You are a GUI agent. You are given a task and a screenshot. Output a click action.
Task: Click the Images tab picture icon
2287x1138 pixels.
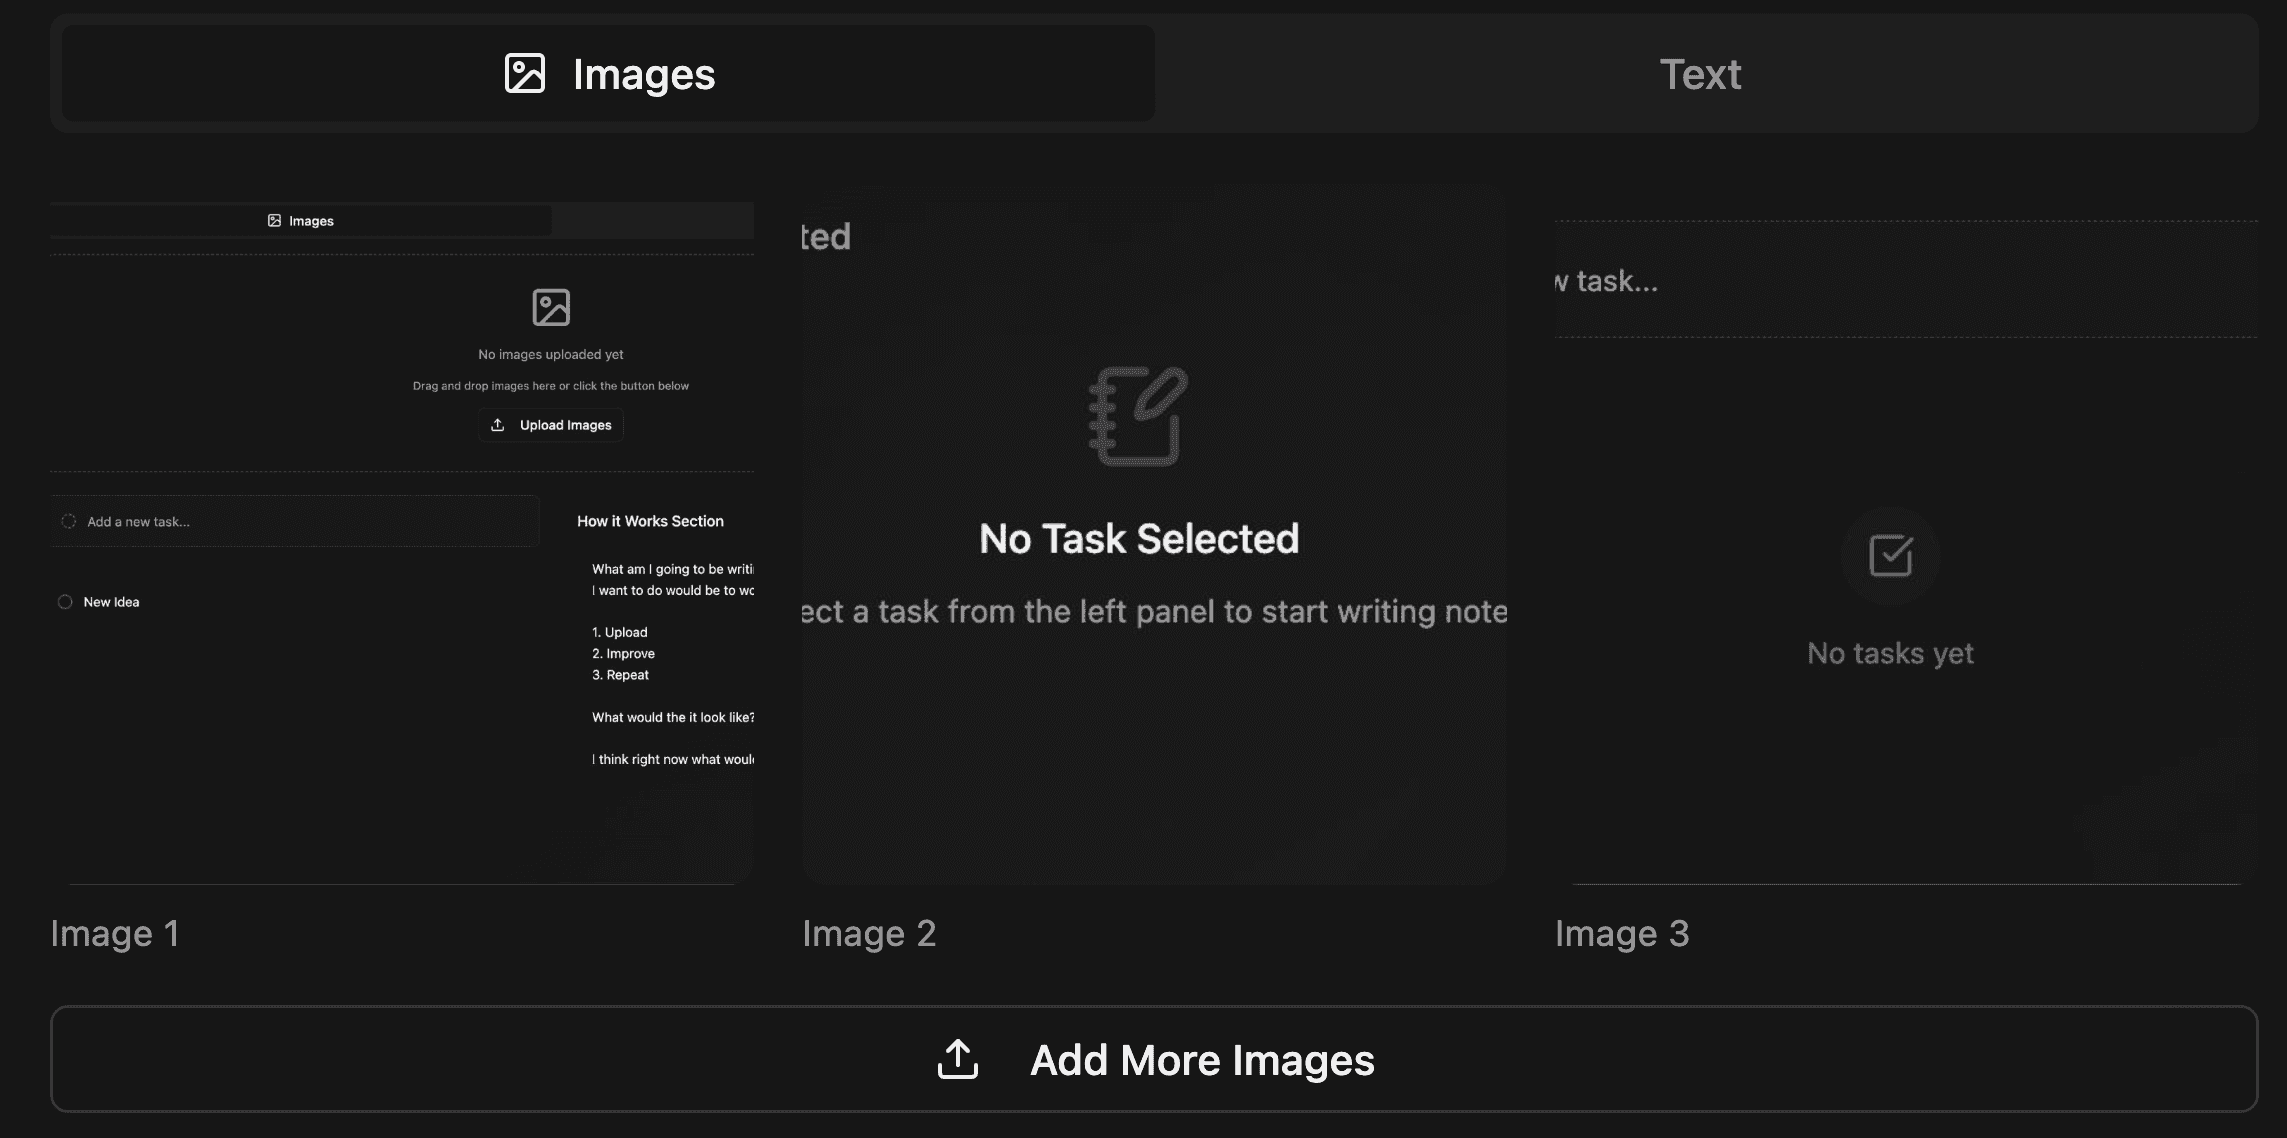point(525,74)
